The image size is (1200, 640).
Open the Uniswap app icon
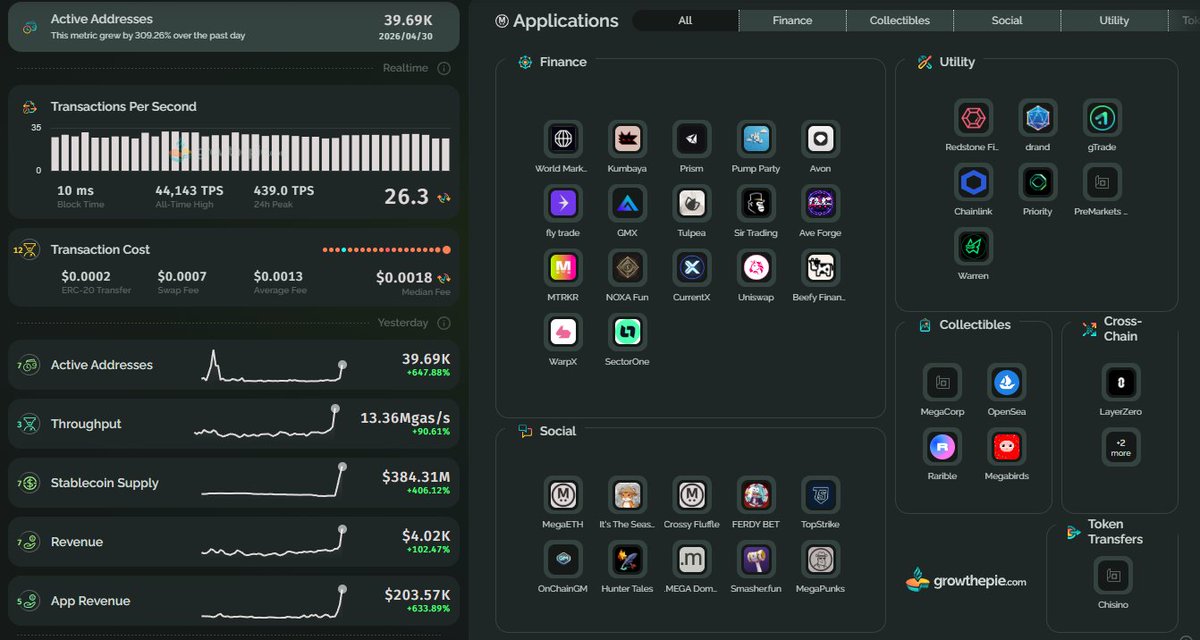[x=756, y=267]
